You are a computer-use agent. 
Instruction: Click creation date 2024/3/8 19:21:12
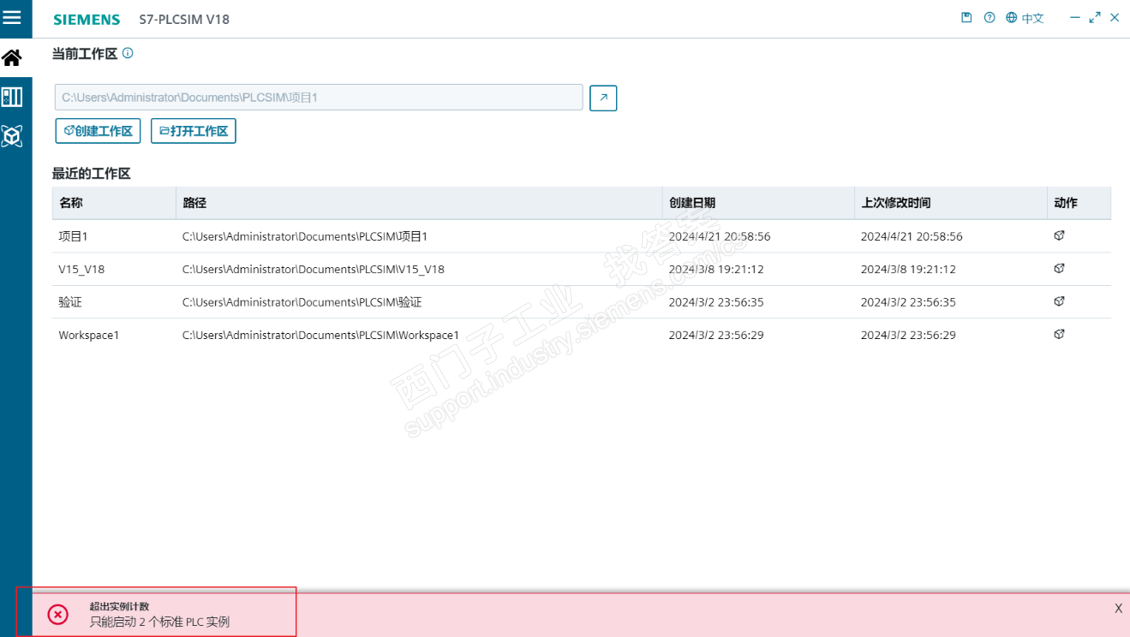(x=716, y=270)
